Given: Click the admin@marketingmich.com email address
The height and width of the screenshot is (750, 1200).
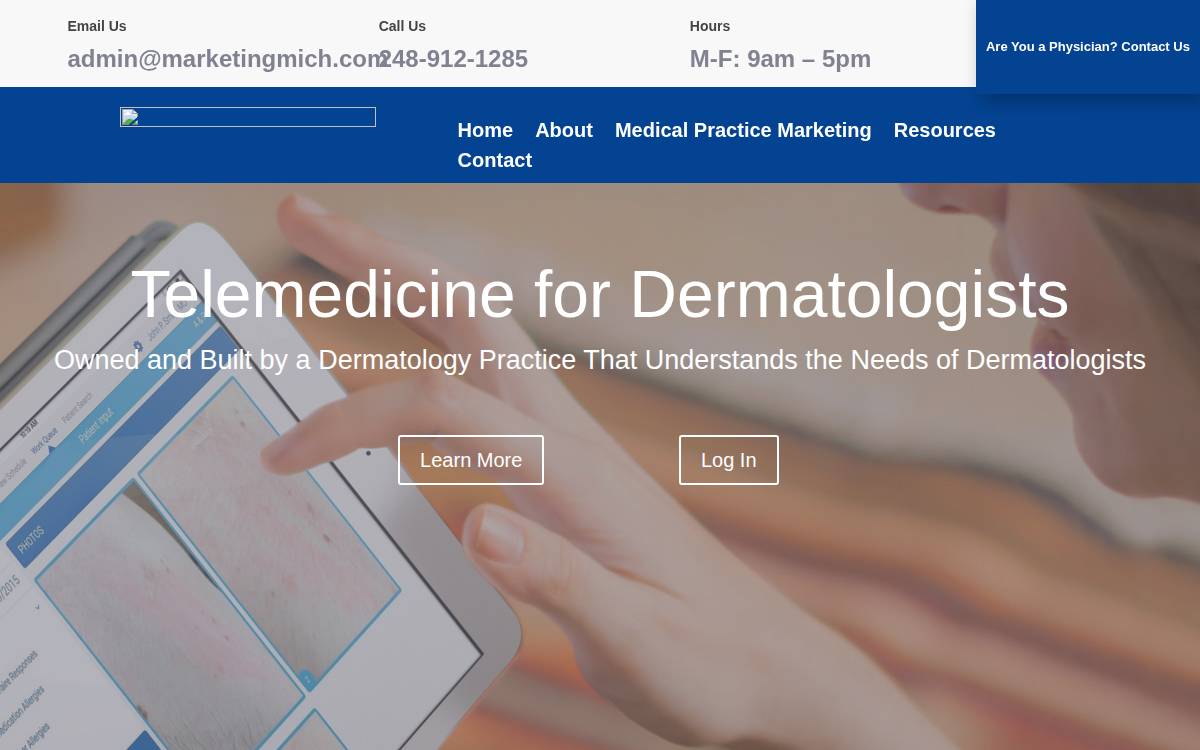Looking at the screenshot, I should pyautogui.click(x=228, y=59).
